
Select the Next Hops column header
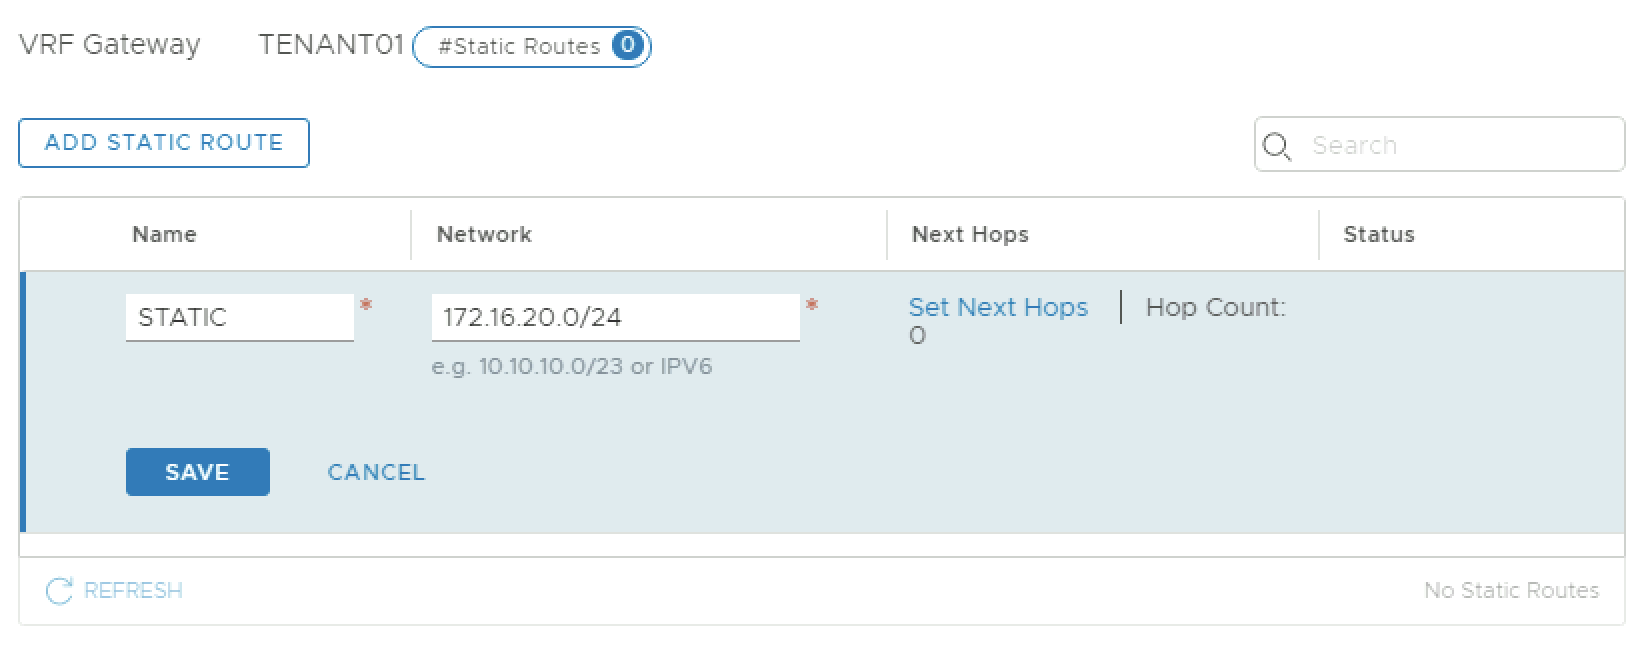click(970, 234)
